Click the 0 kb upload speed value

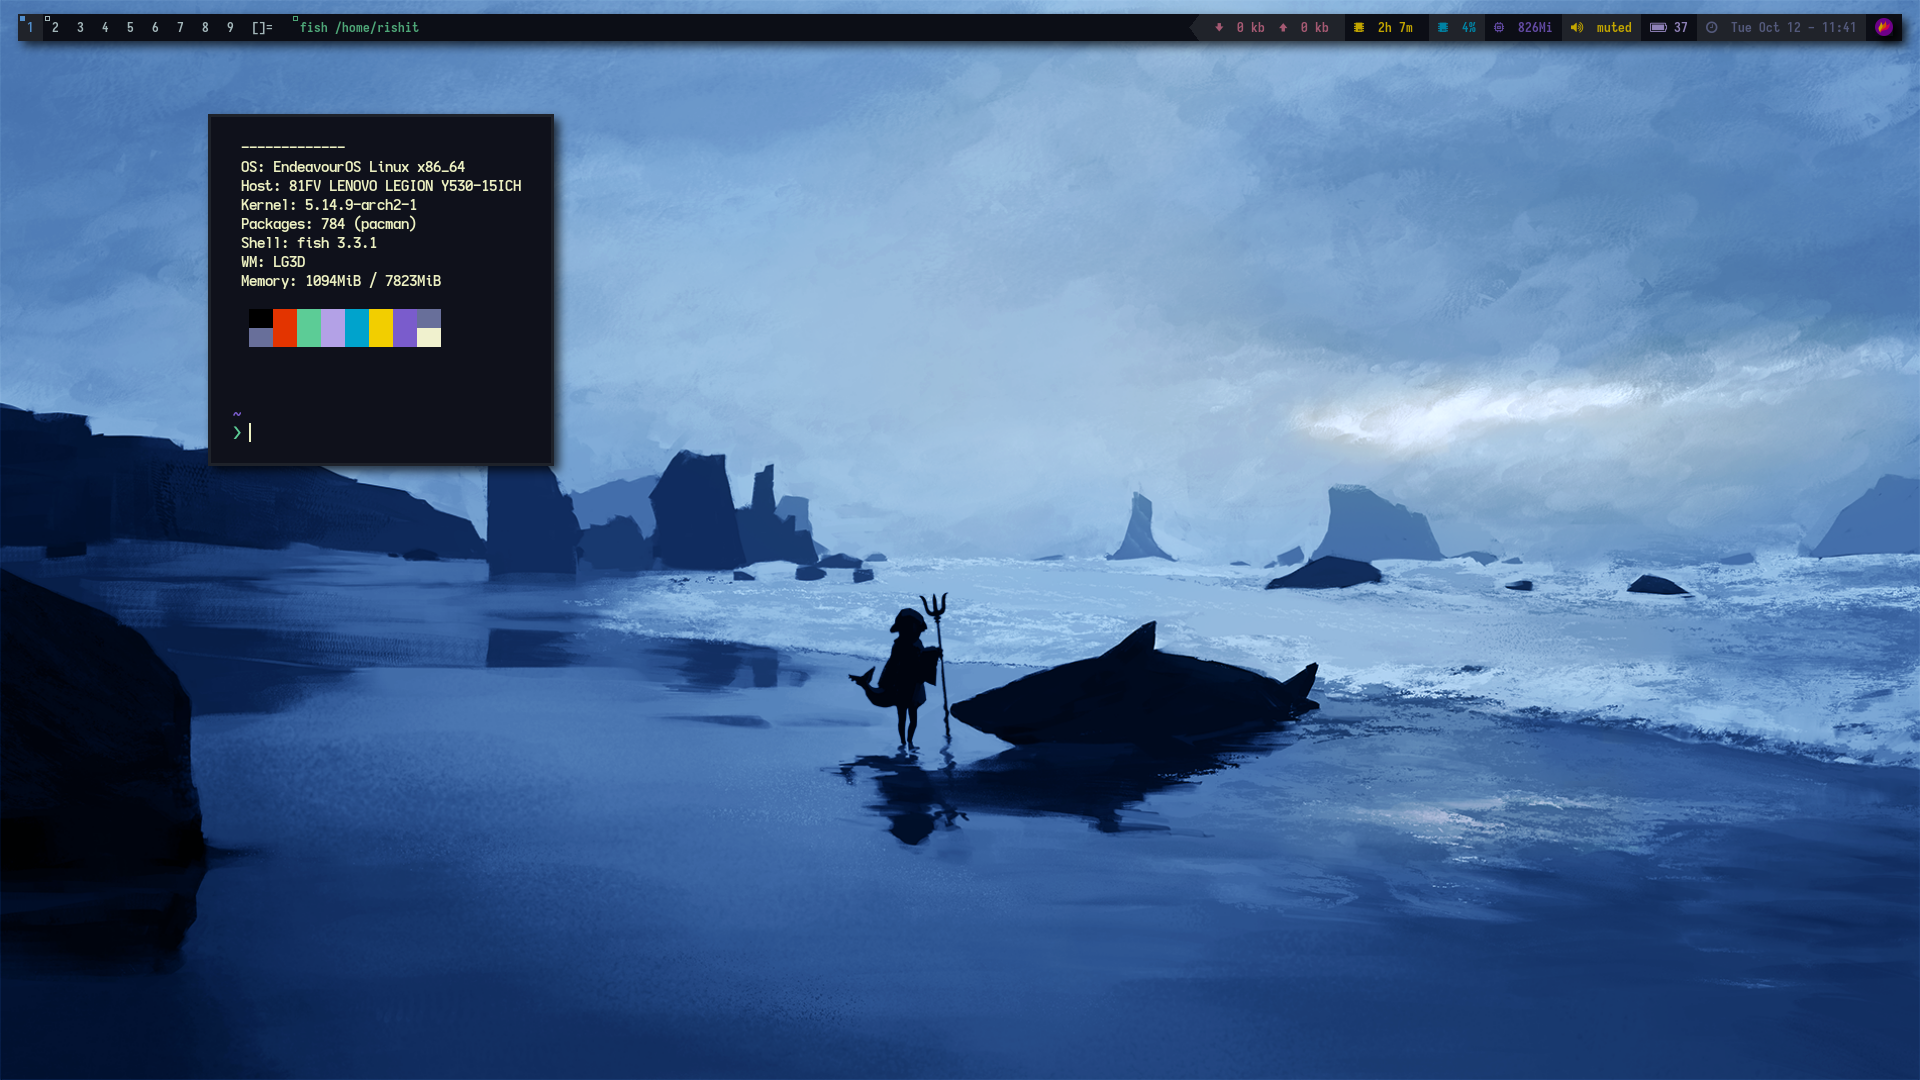[1314, 28]
